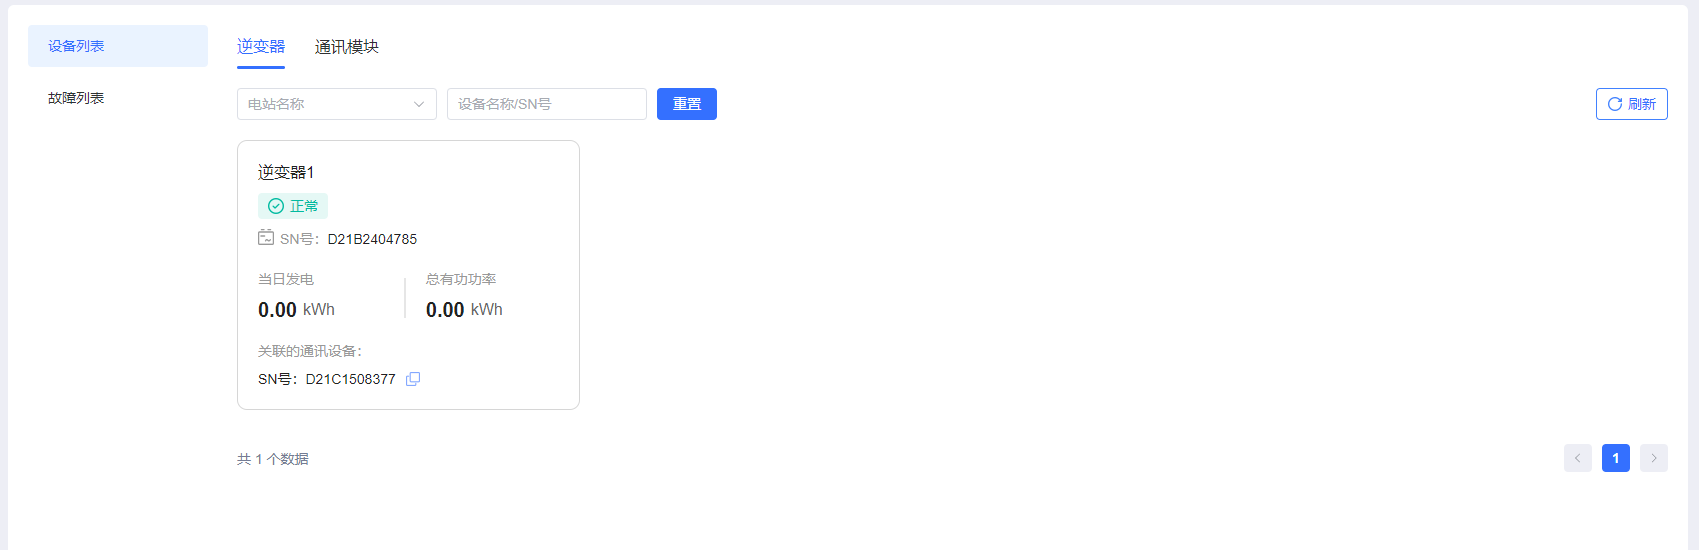Image resolution: width=1699 pixels, height=551 pixels.
Task: Select the 逆变器 tab
Action: [261, 47]
